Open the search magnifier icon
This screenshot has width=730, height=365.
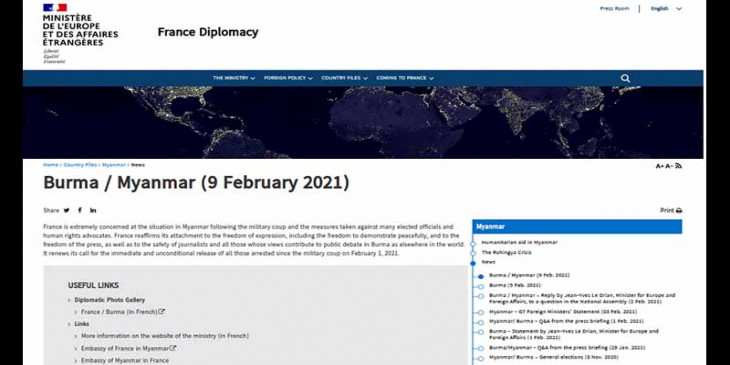[x=625, y=78]
